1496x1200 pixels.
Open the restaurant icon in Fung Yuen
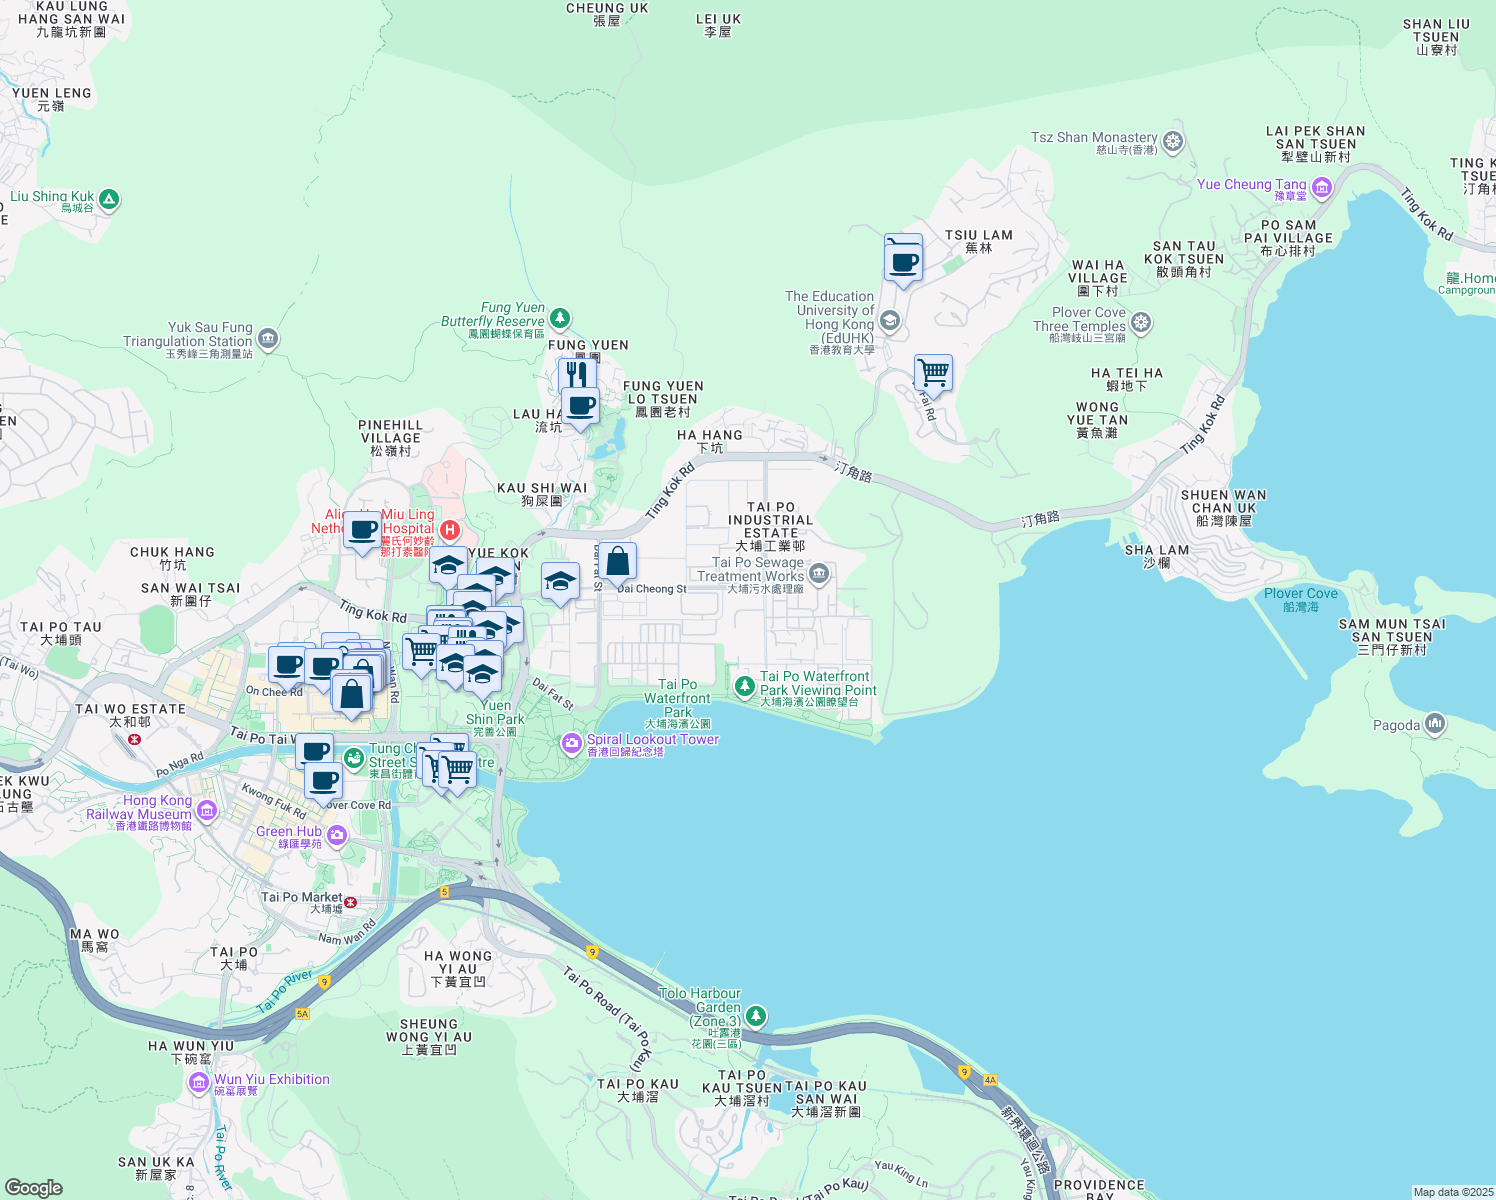[x=575, y=374]
